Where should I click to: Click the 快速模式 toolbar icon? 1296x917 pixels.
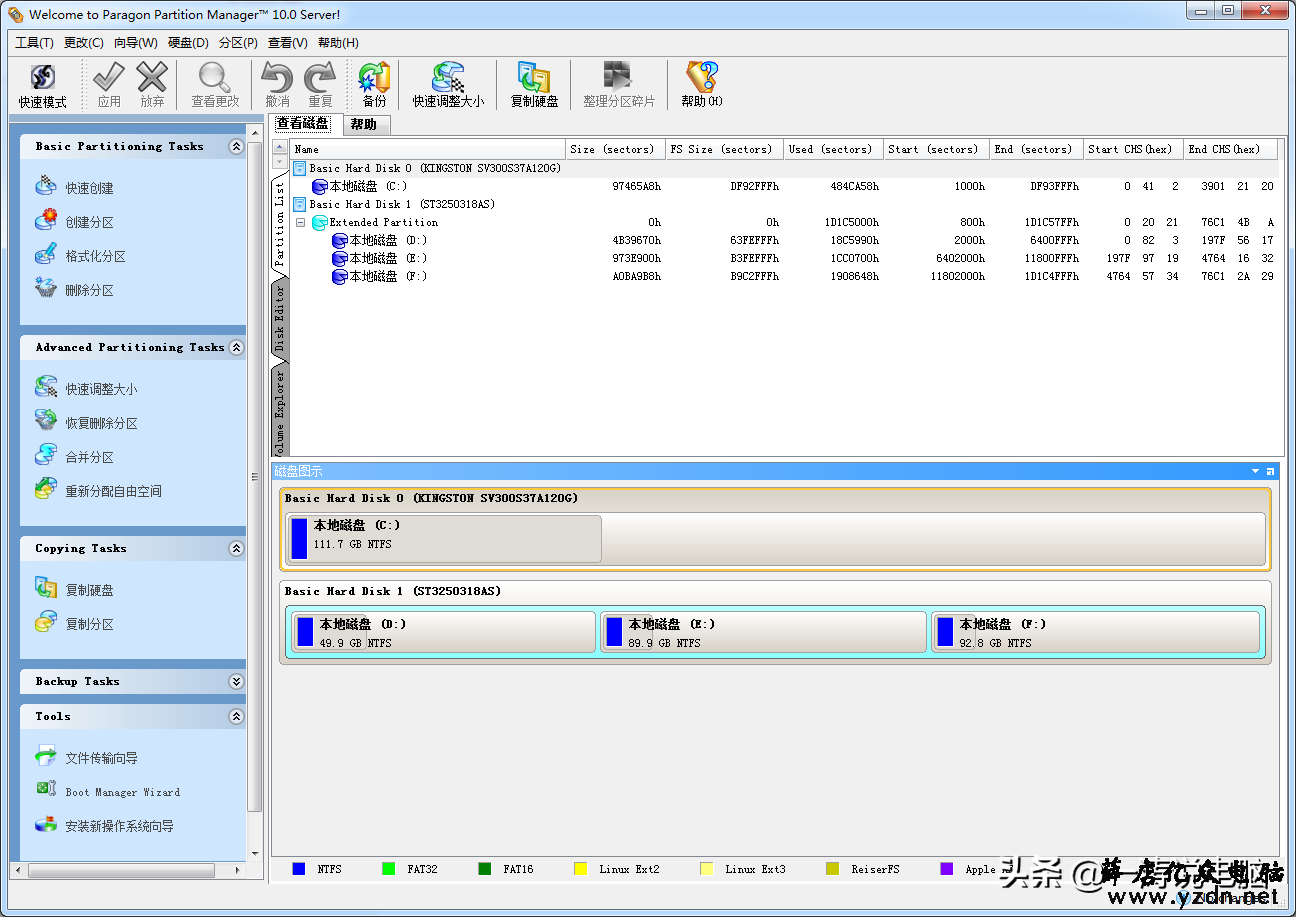[x=42, y=78]
